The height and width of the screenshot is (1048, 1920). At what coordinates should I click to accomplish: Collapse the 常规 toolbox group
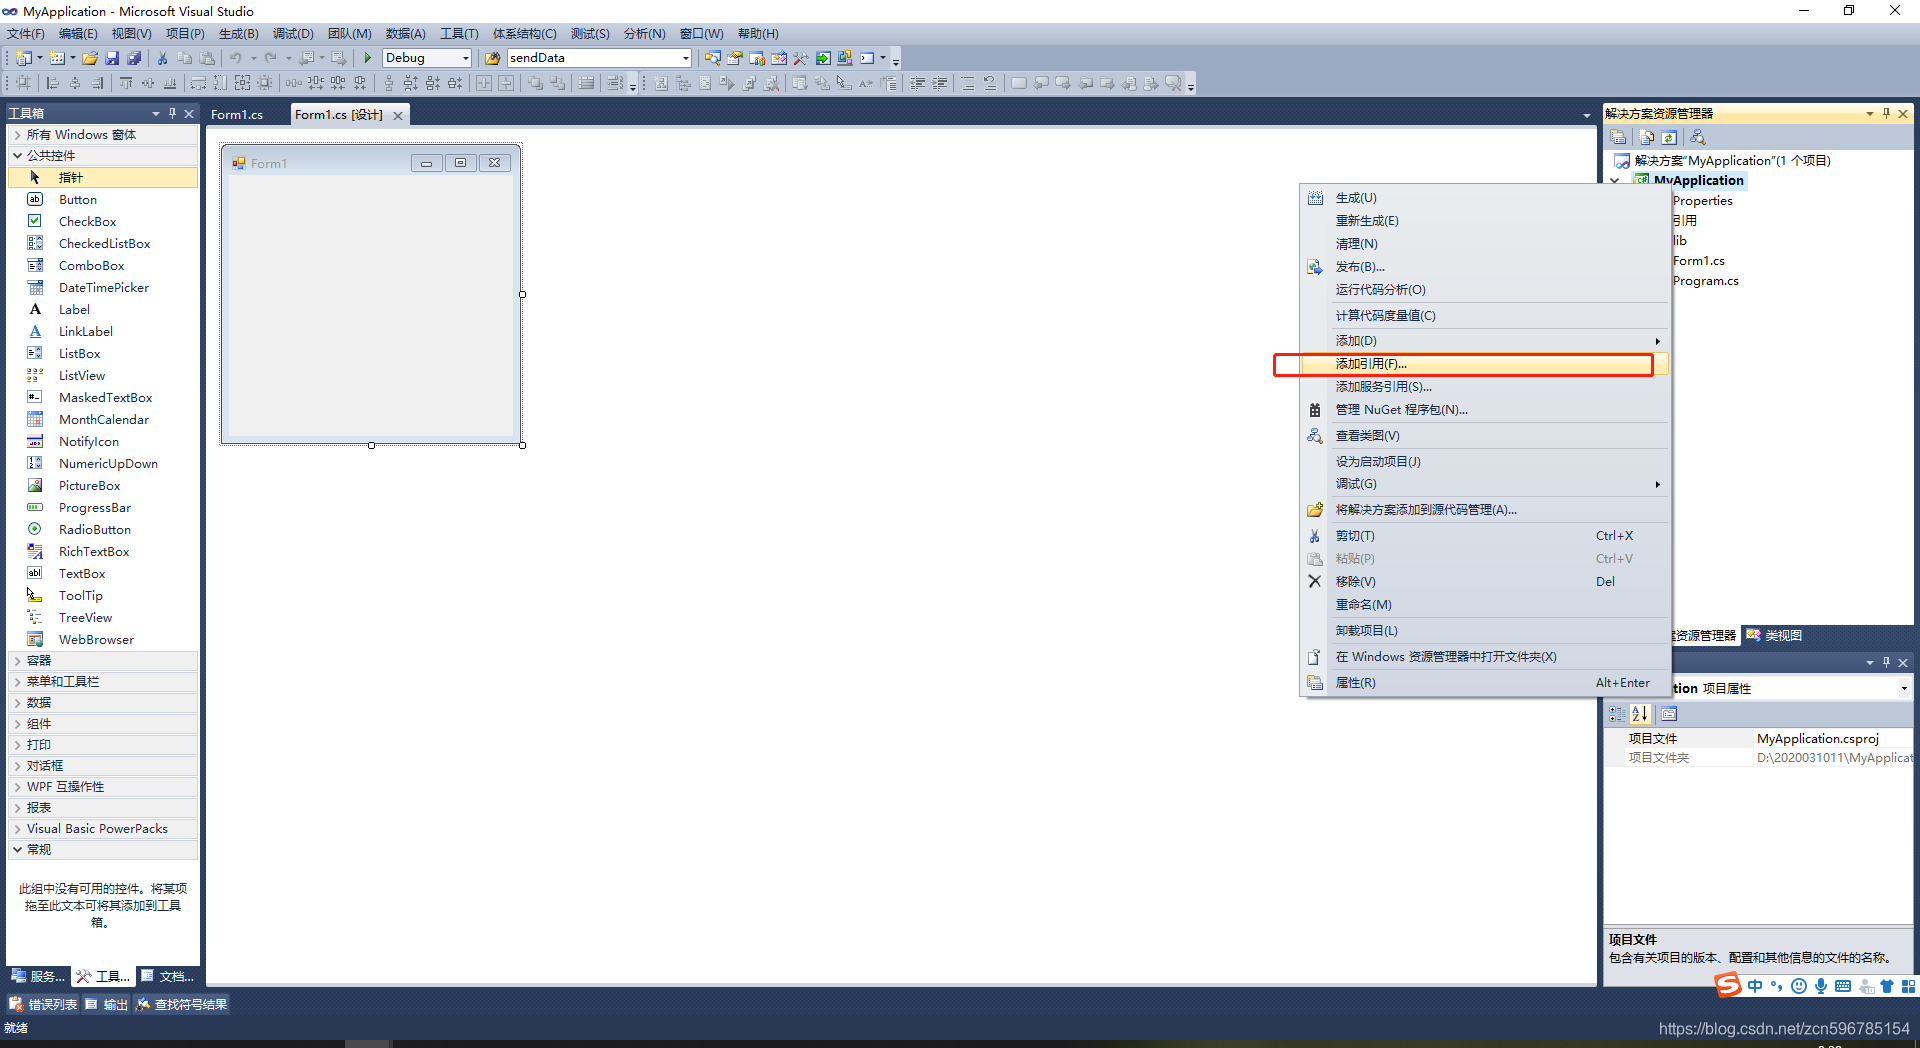click(x=17, y=849)
